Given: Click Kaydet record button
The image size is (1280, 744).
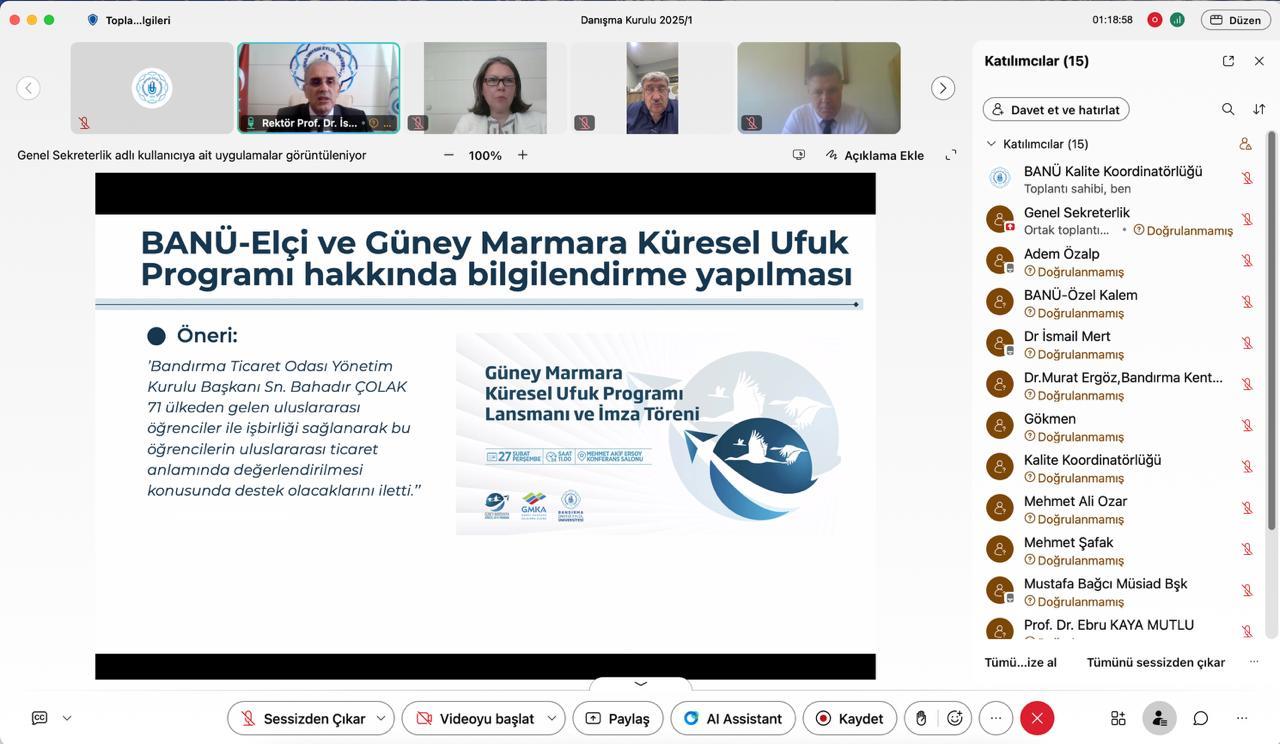Looking at the screenshot, I should (x=849, y=718).
